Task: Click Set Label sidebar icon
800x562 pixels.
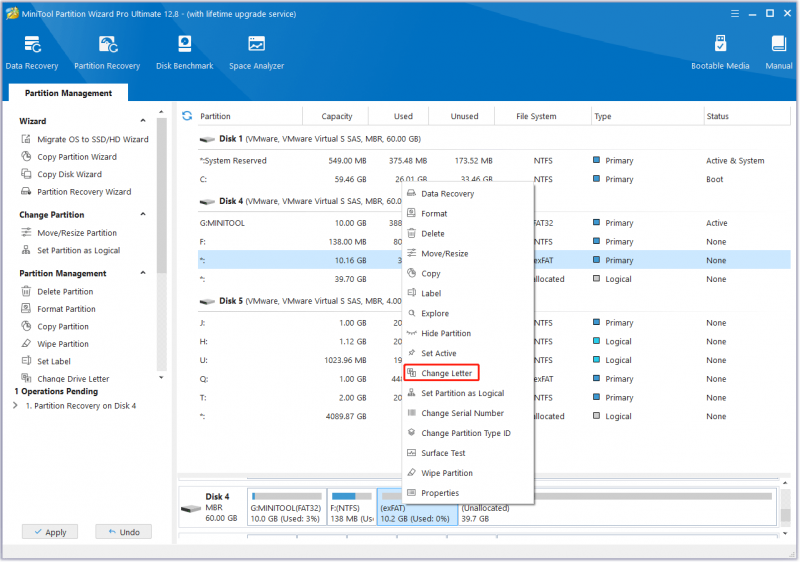Action: tap(26, 361)
